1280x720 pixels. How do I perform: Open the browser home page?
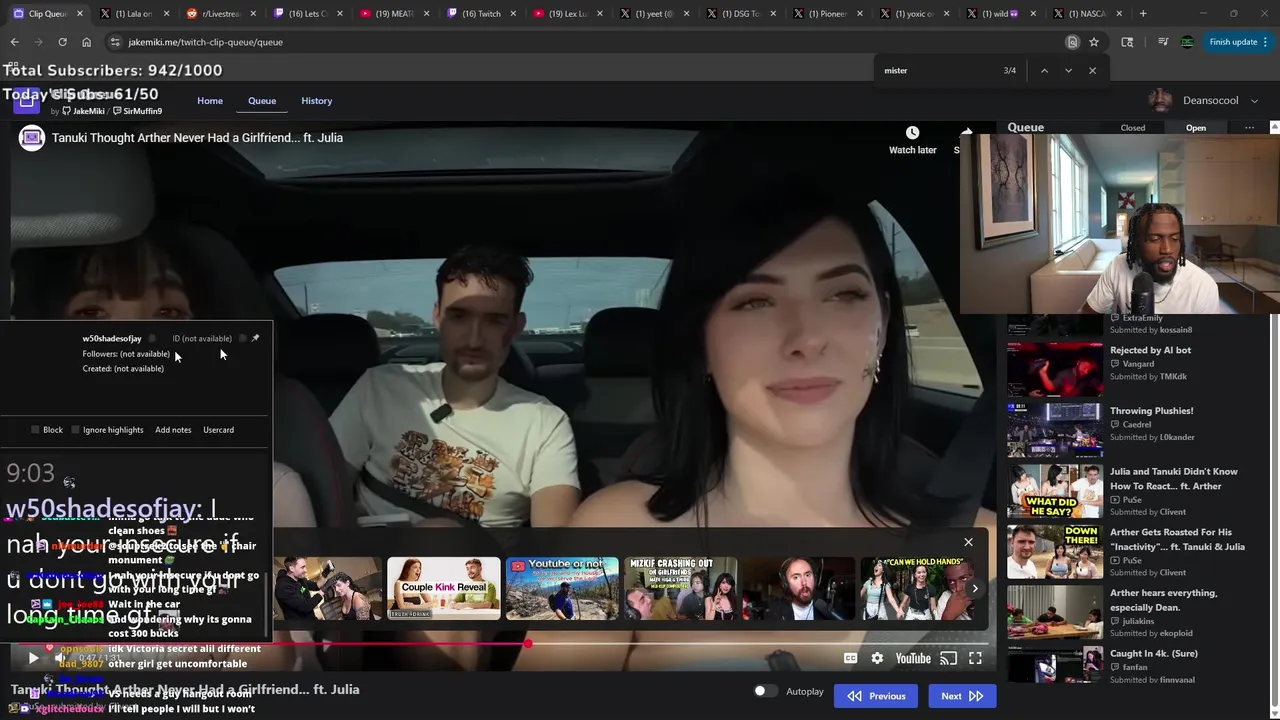[86, 42]
